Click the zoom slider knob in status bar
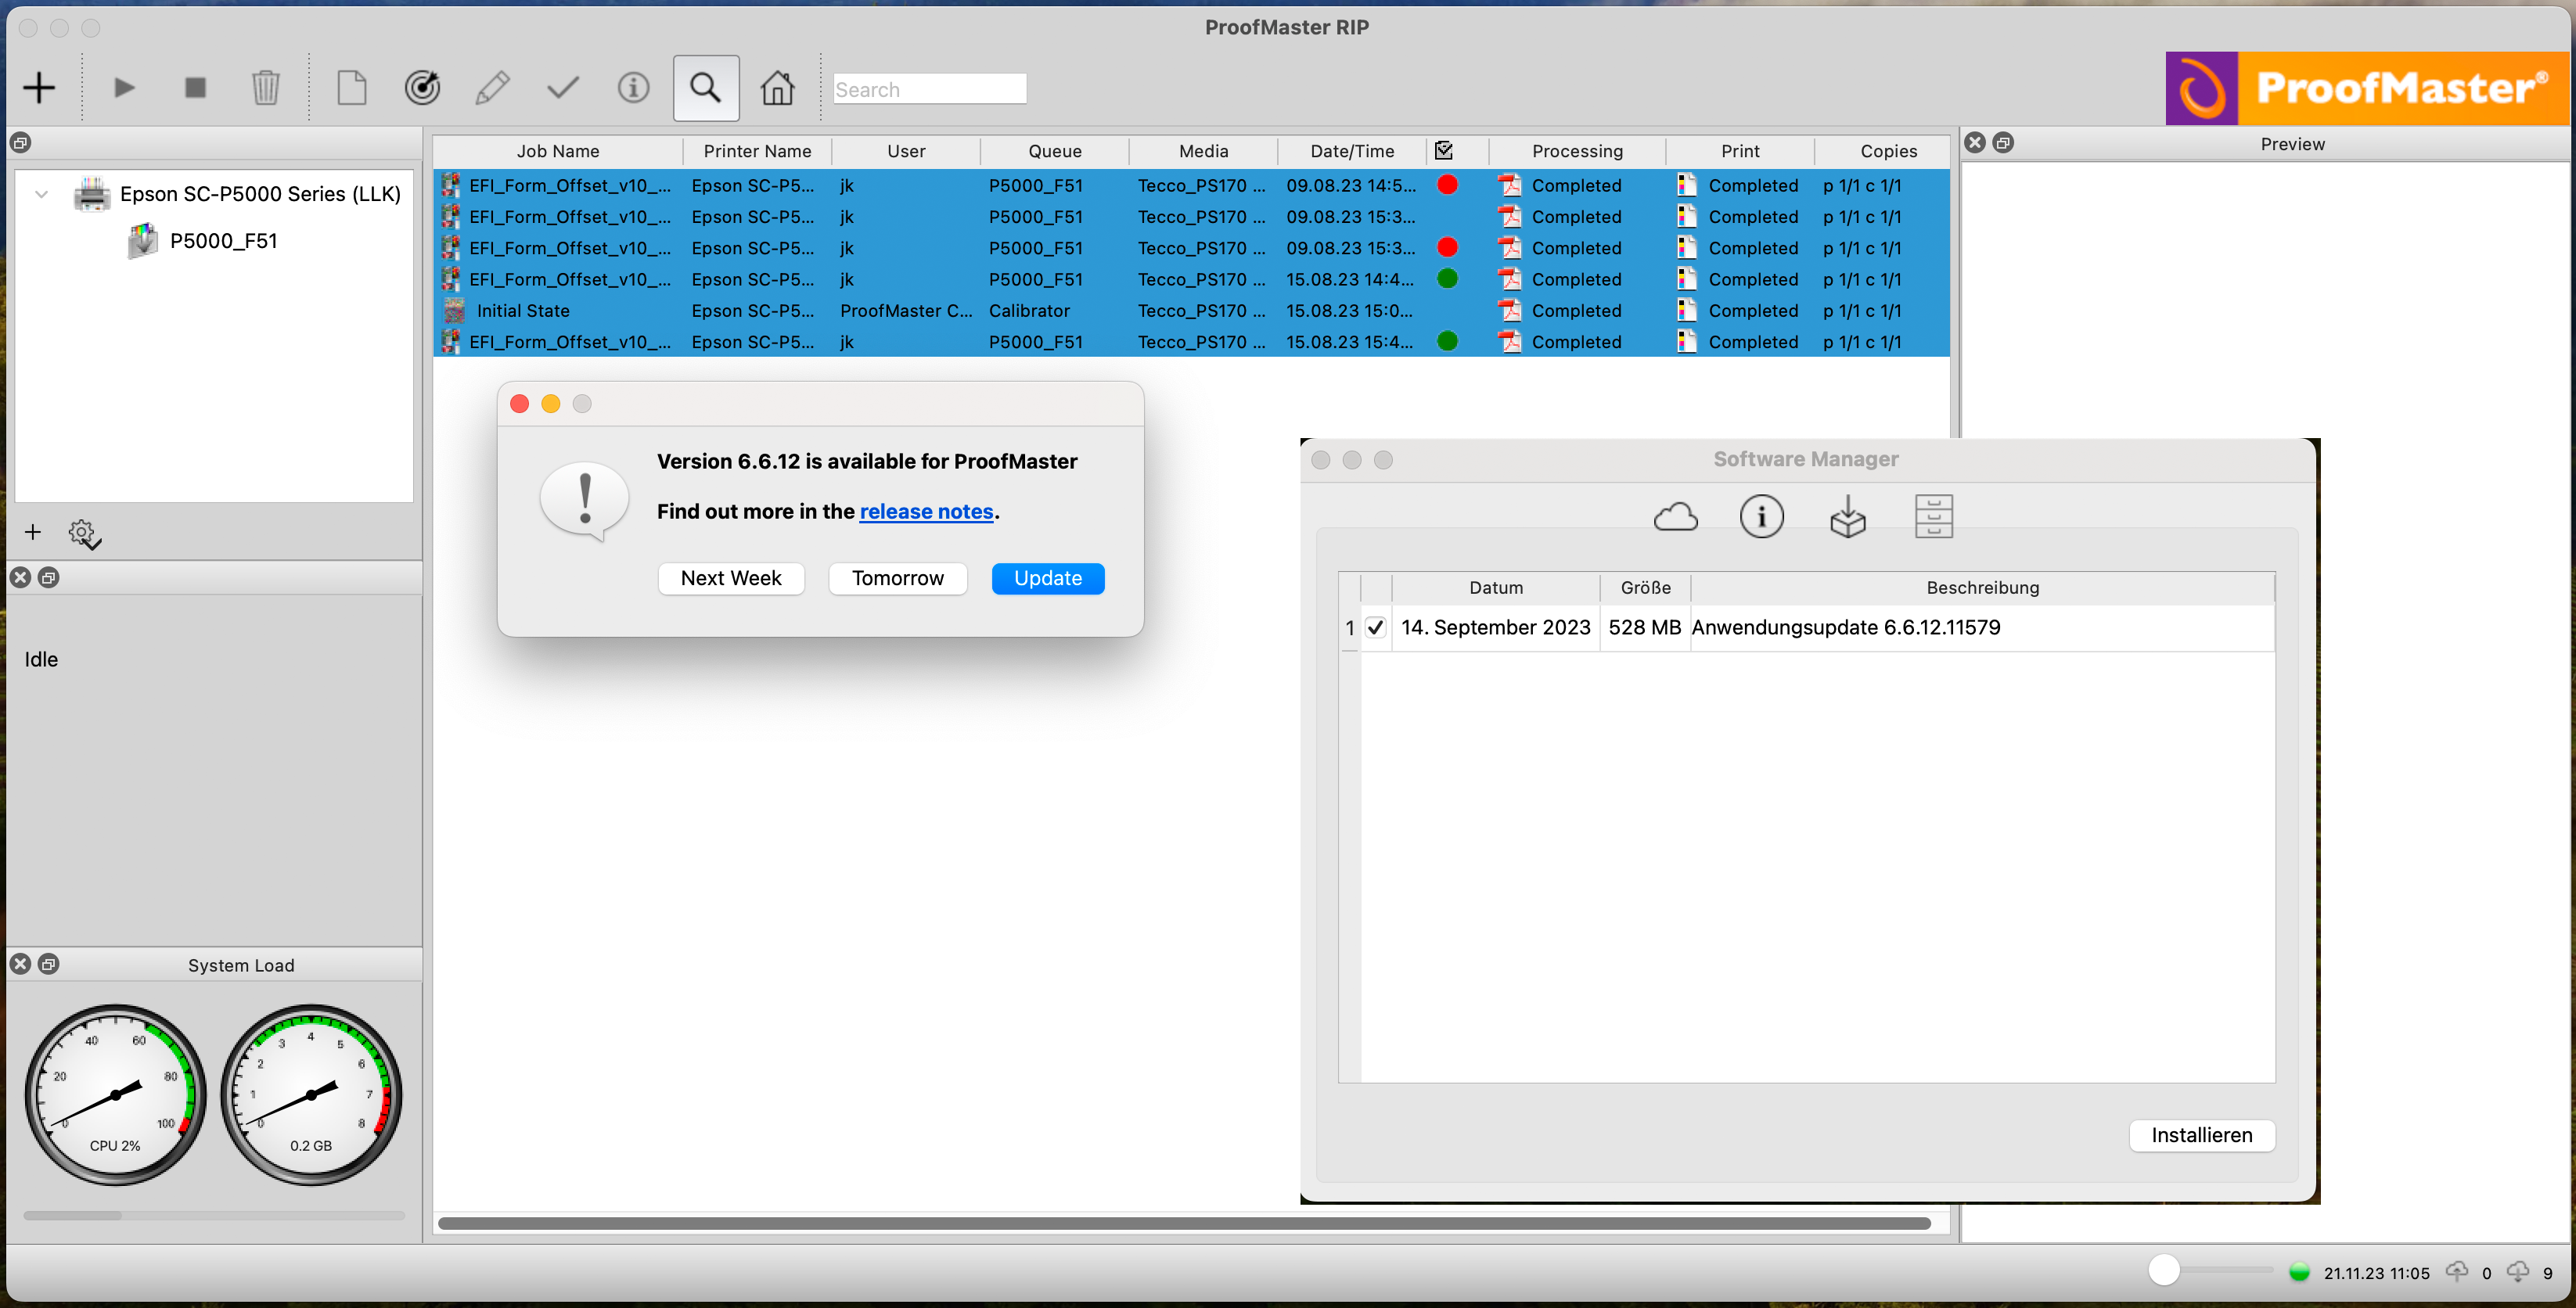 pyautogui.click(x=2163, y=1270)
